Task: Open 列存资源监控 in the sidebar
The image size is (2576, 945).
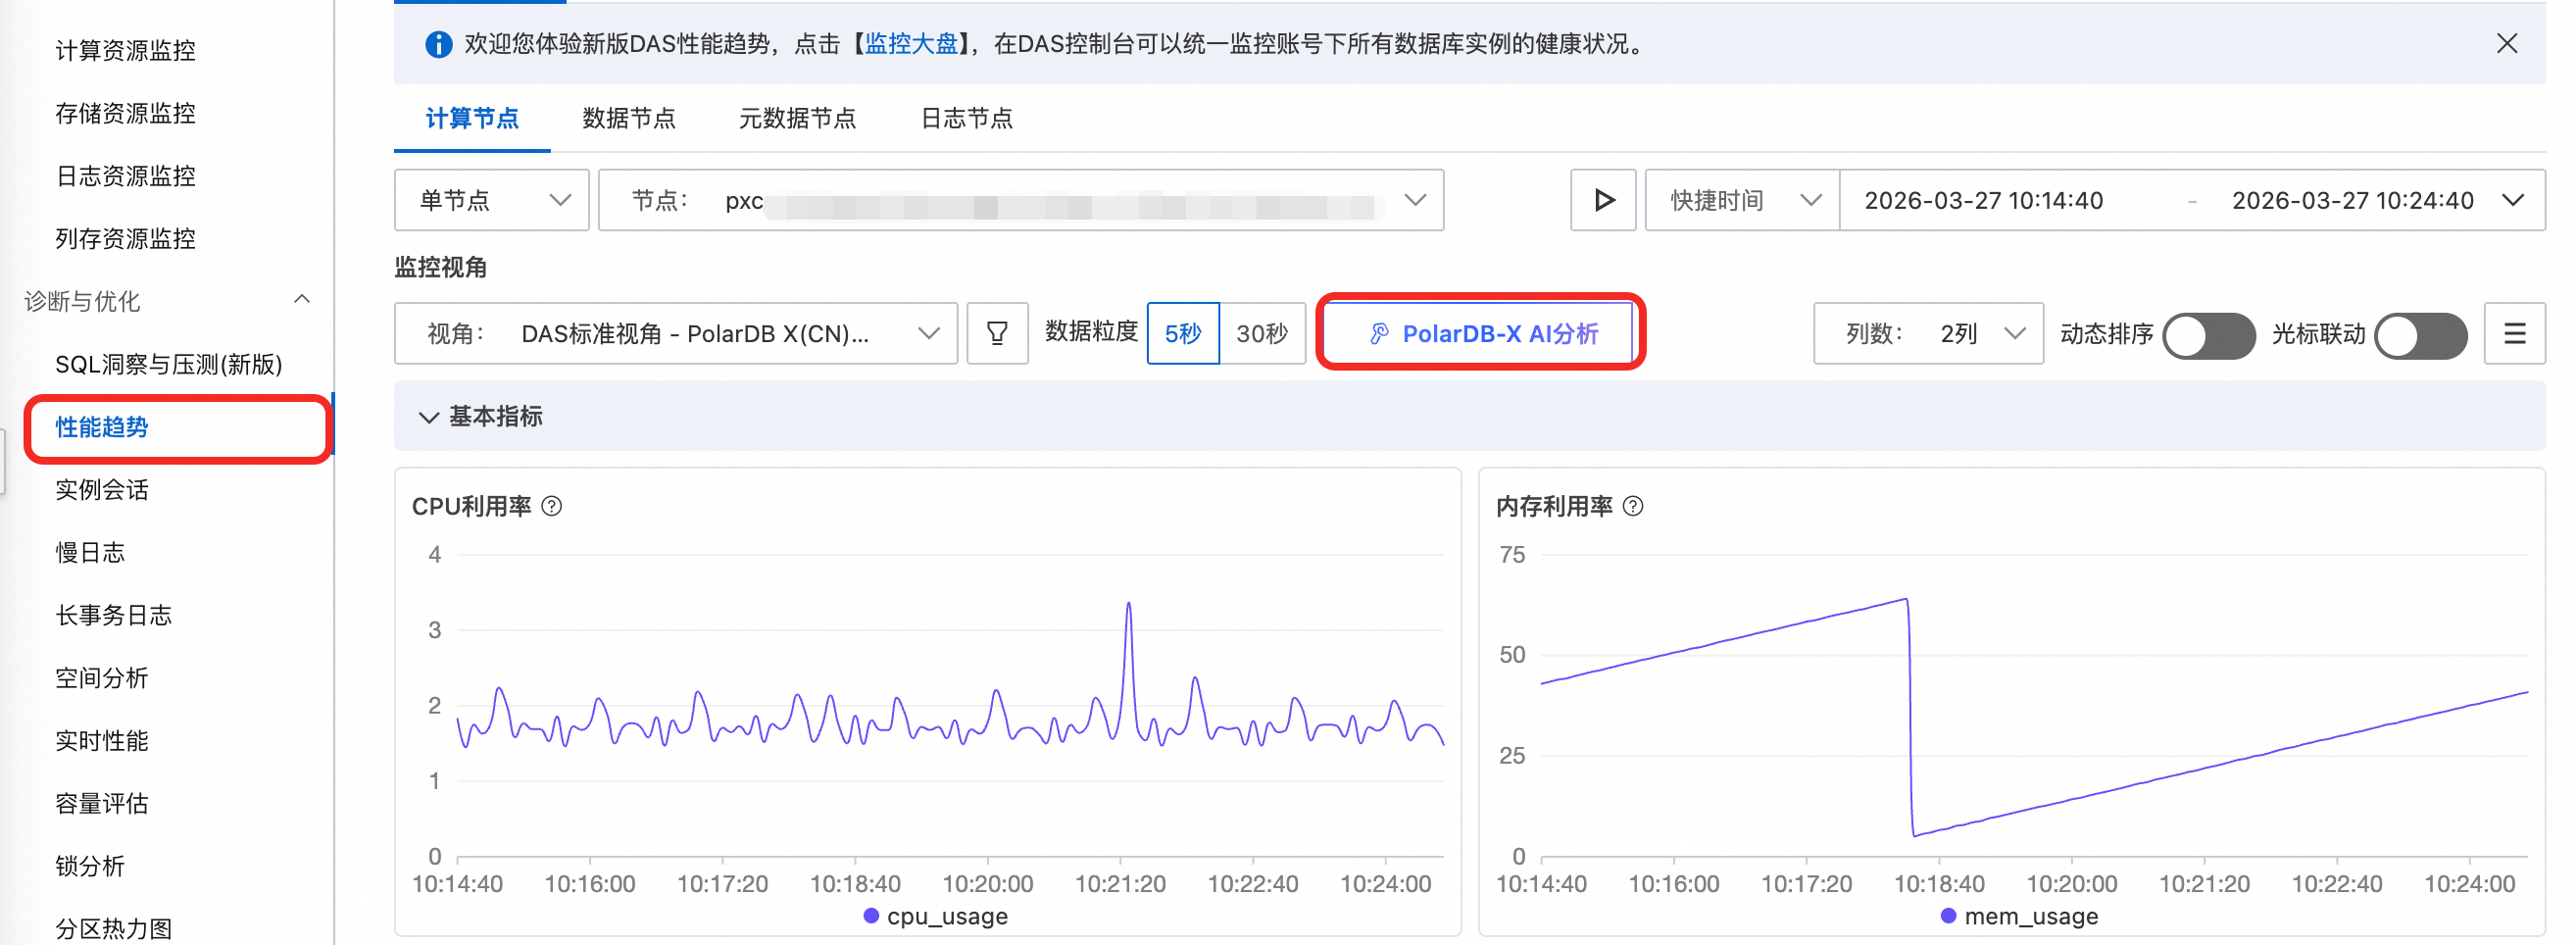Action: [x=125, y=238]
